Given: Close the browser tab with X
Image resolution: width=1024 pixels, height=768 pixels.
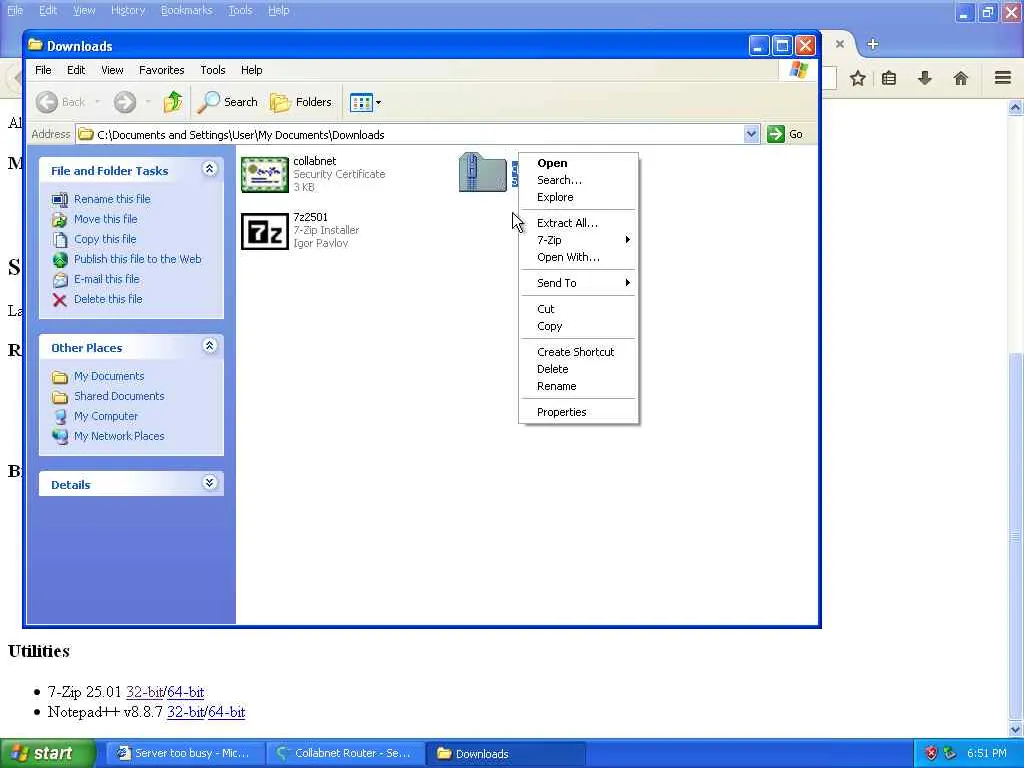Looking at the screenshot, I should [x=840, y=44].
